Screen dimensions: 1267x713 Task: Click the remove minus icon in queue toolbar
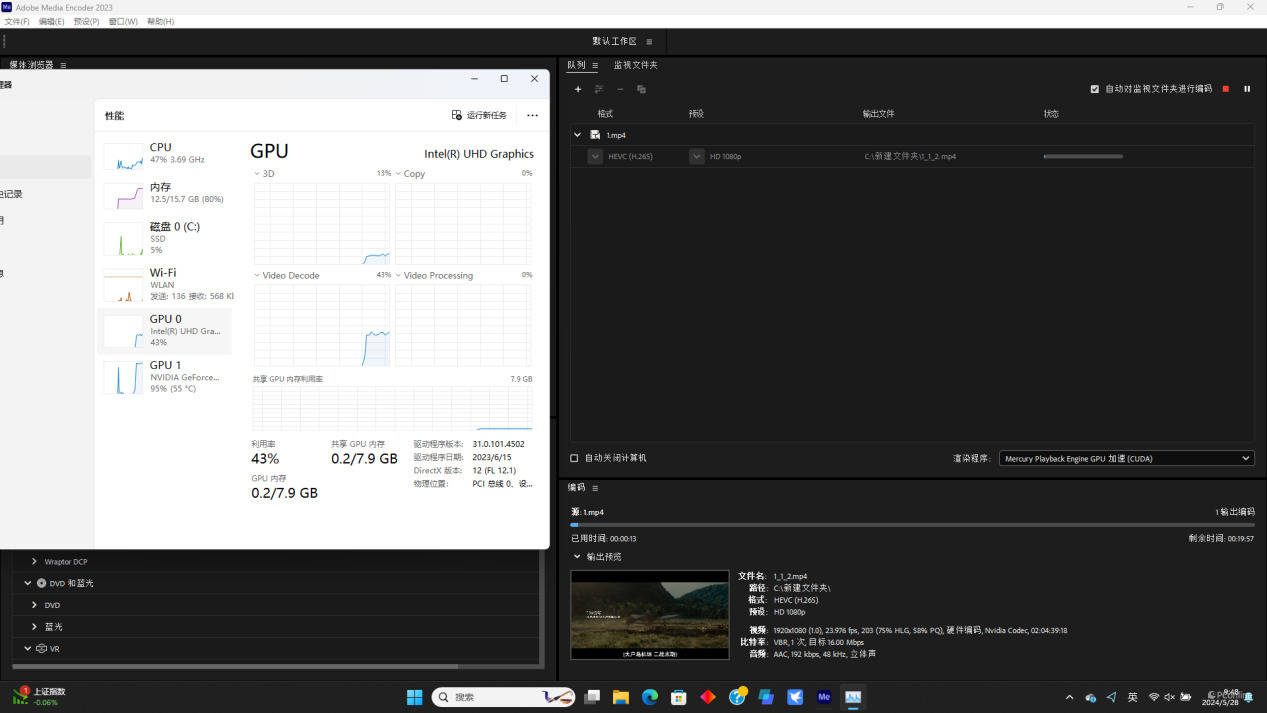click(x=620, y=89)
